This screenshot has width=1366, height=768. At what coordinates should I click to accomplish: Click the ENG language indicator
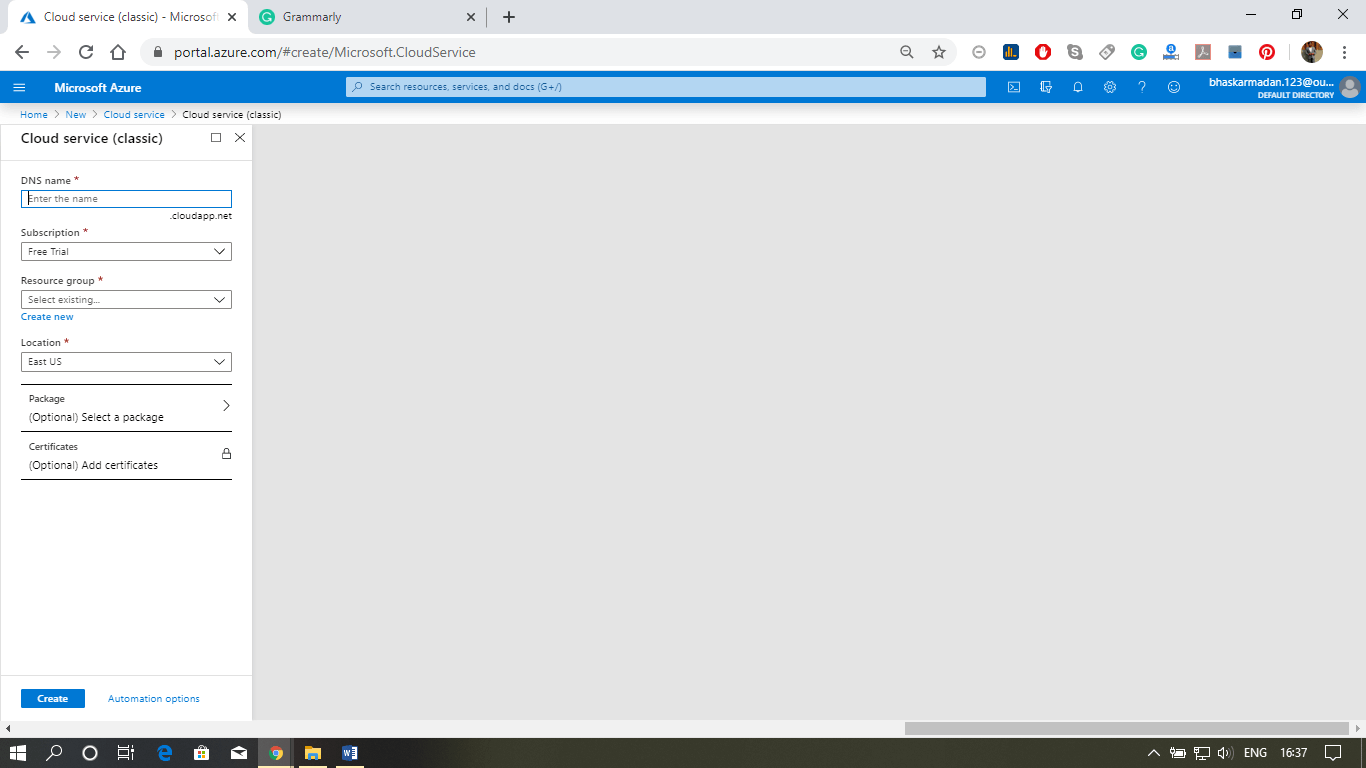tap(1255, 753)
